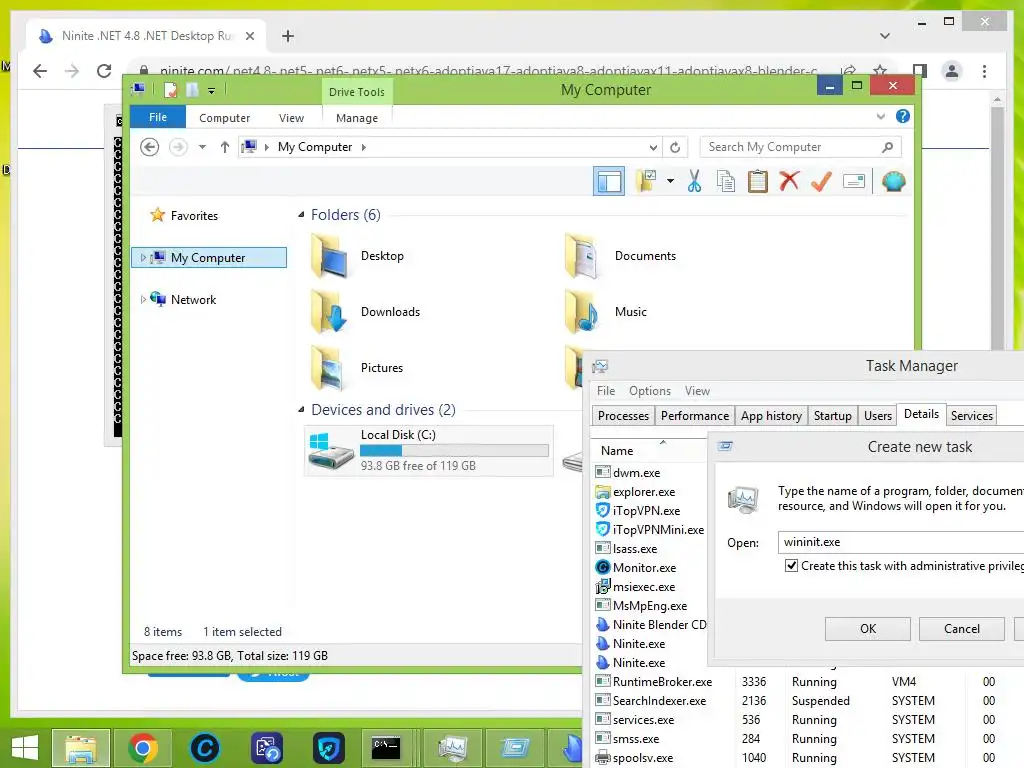Switch to Task Manager Startup tab
1024x768 pixels.
(832, 416)
